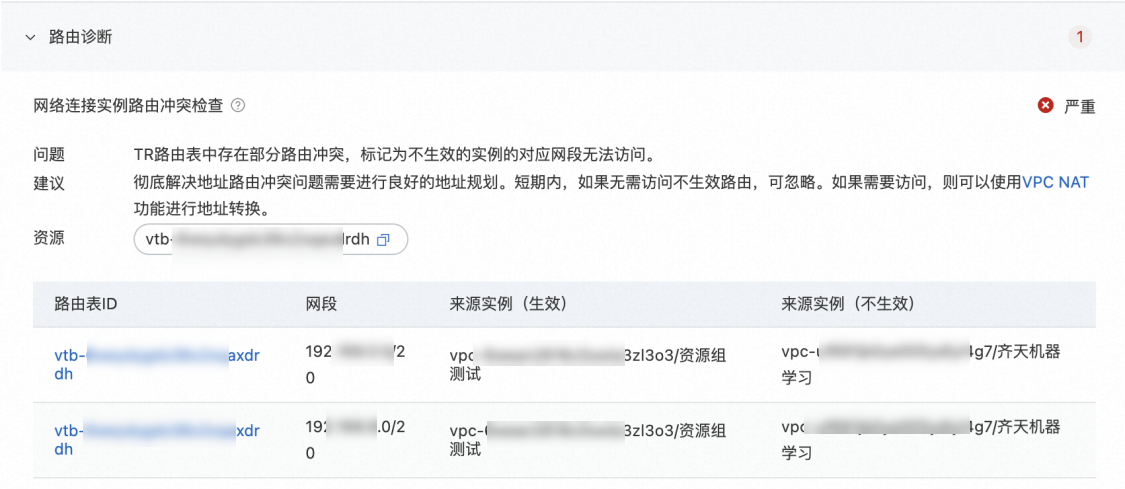Click the 路由诊断 section title
This screenshot has height=489, width=1125.
[81, 37]
